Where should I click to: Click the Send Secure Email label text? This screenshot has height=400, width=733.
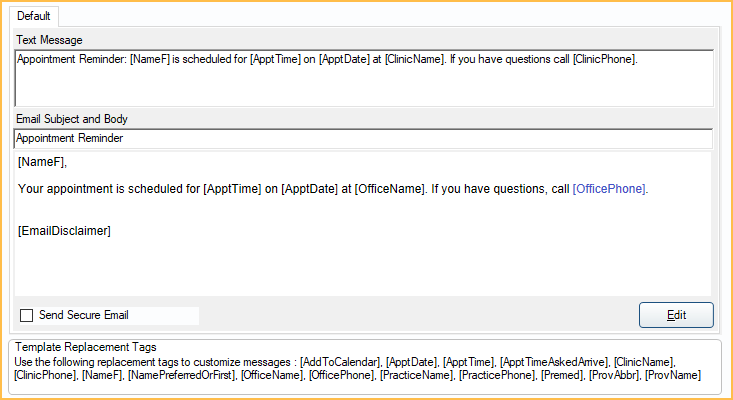tap(84, 315)
